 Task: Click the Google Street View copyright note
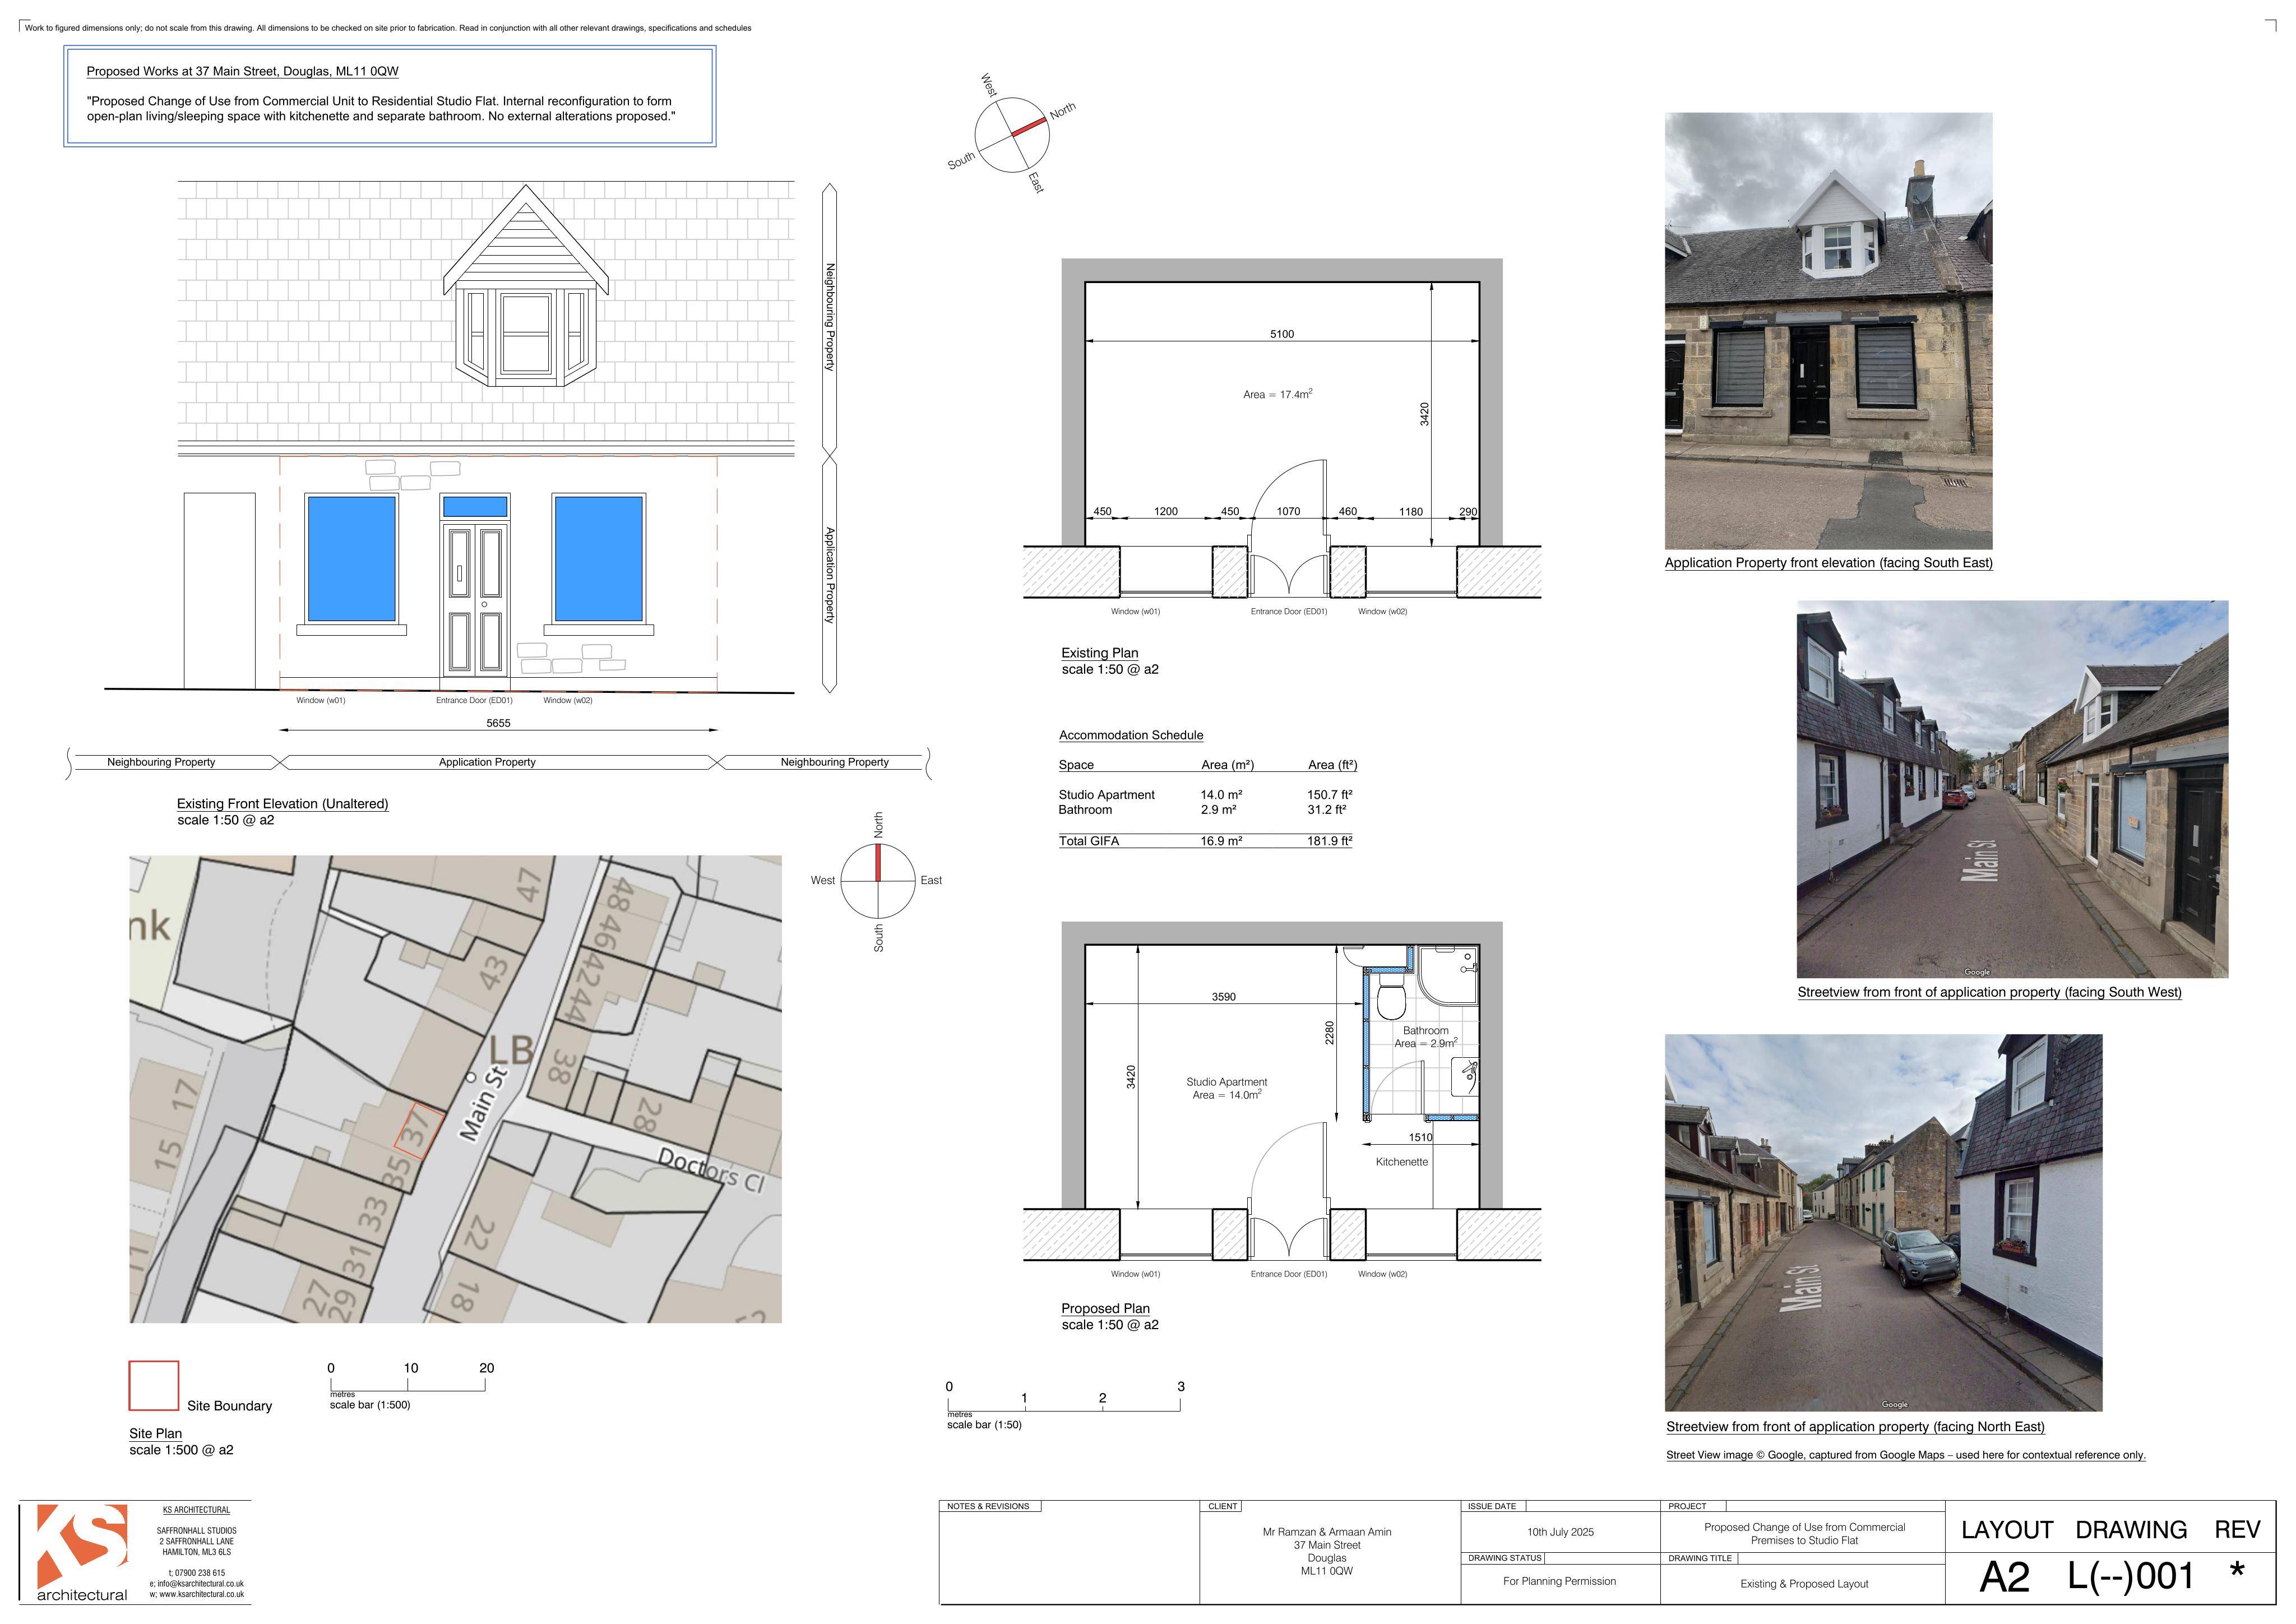1905,1455
